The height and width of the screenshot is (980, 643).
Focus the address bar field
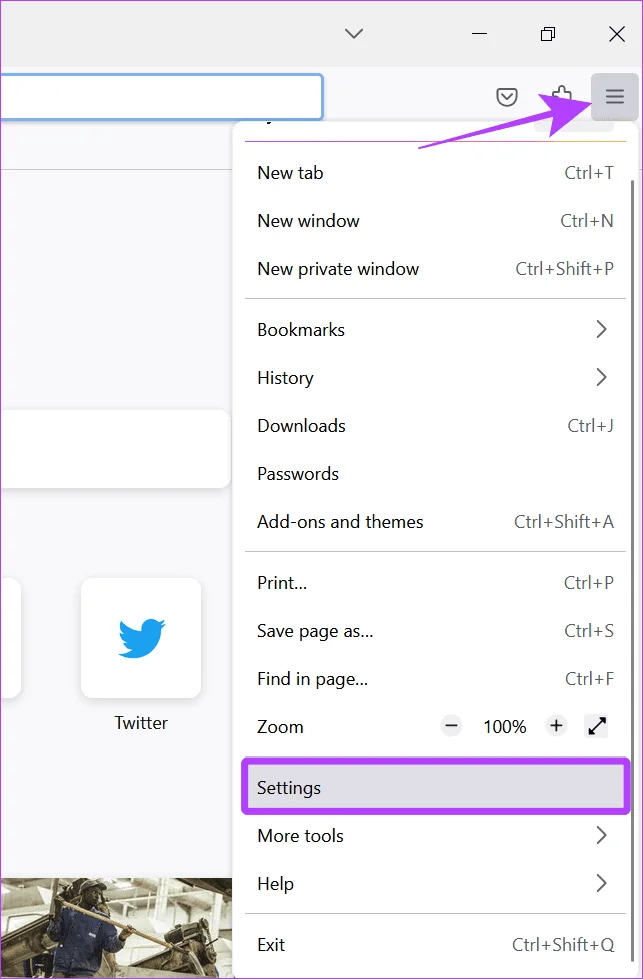pos(161,96)
